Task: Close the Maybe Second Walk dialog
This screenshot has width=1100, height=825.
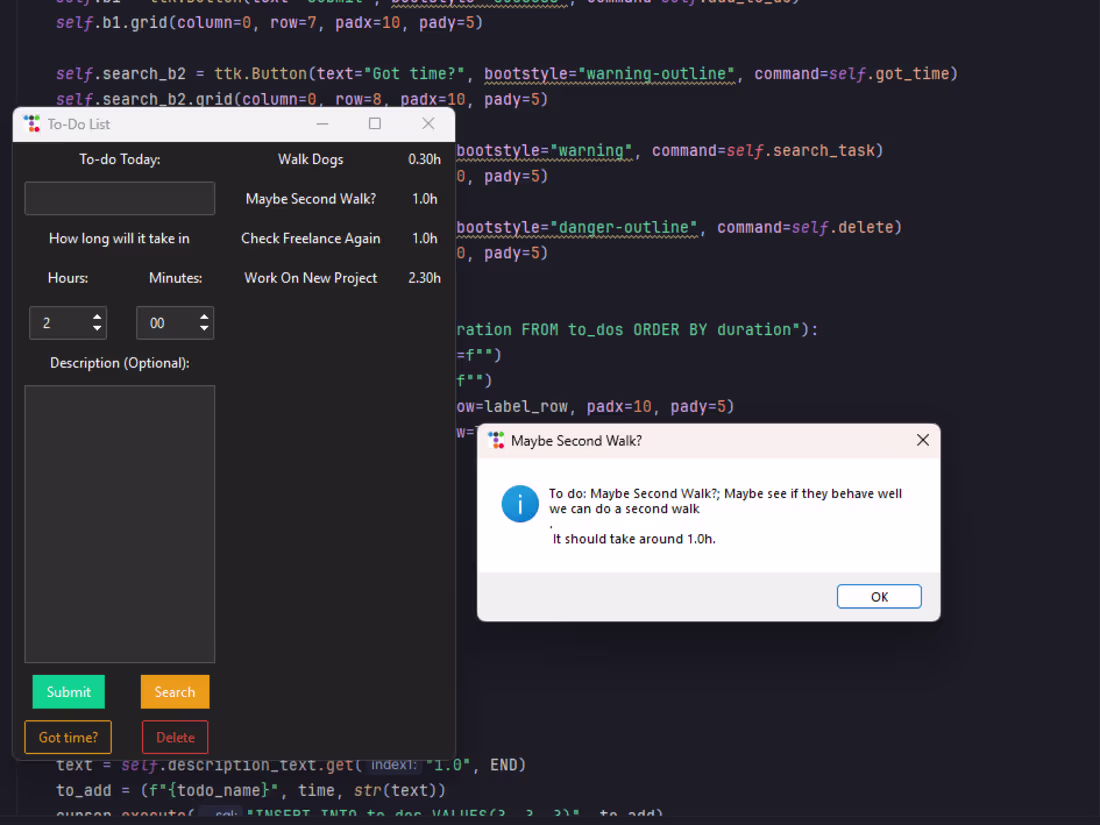Action: (923, 440)
